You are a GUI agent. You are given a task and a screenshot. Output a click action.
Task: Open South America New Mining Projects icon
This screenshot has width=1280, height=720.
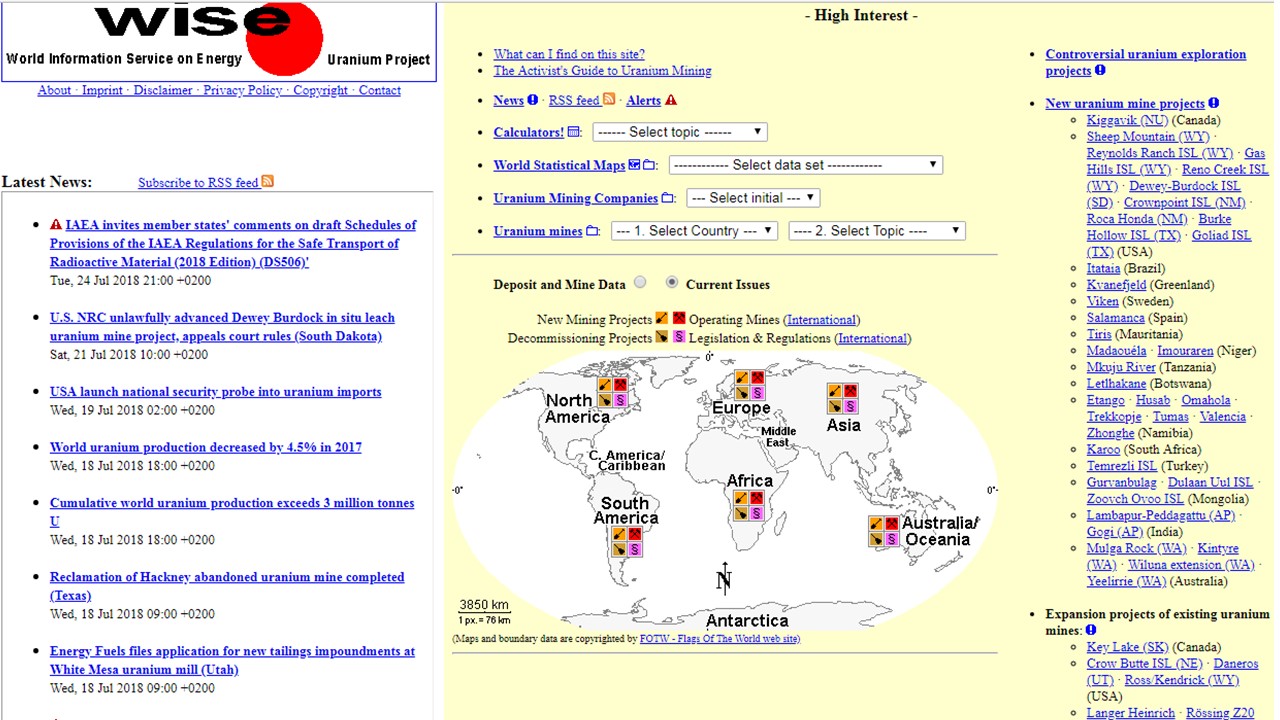[x=620, y=534]
